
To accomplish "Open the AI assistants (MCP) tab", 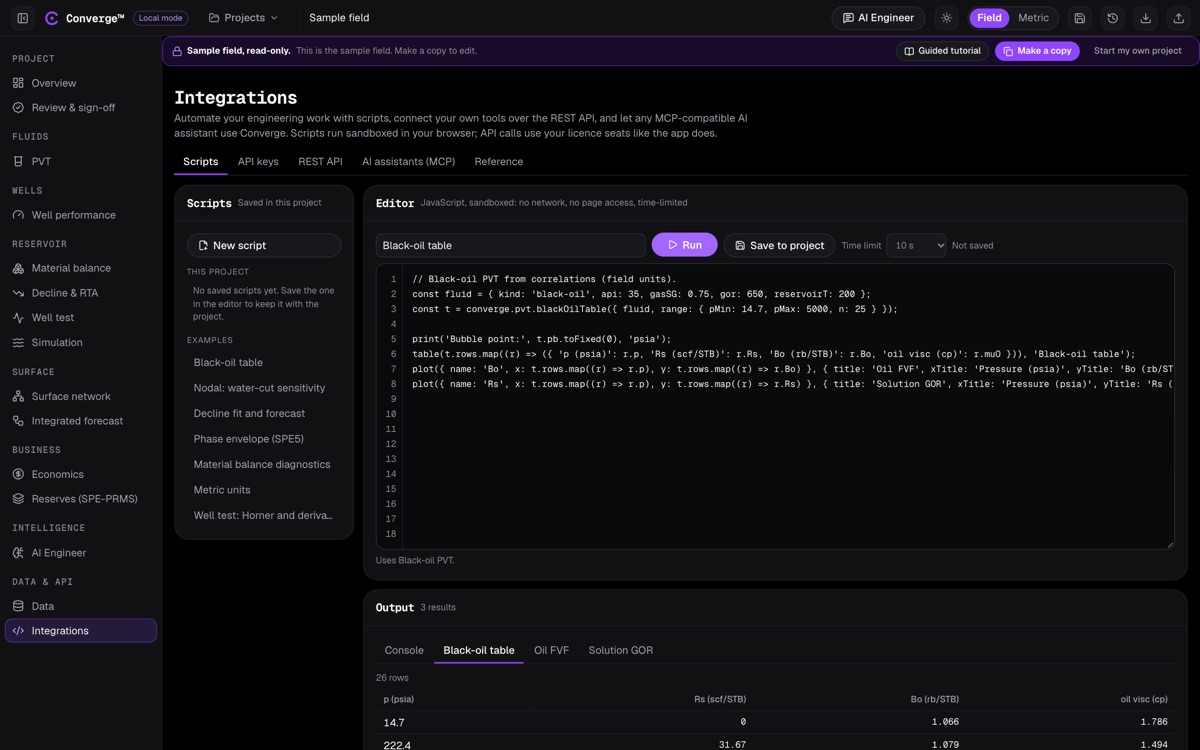I will [408, 162].
